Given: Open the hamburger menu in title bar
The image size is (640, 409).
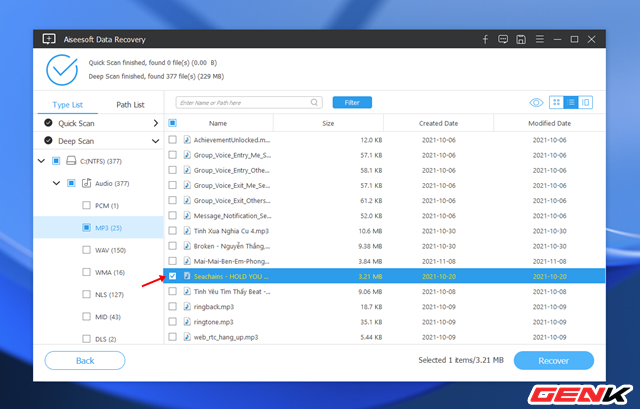Looking at the screenshot, I should 540,39.
